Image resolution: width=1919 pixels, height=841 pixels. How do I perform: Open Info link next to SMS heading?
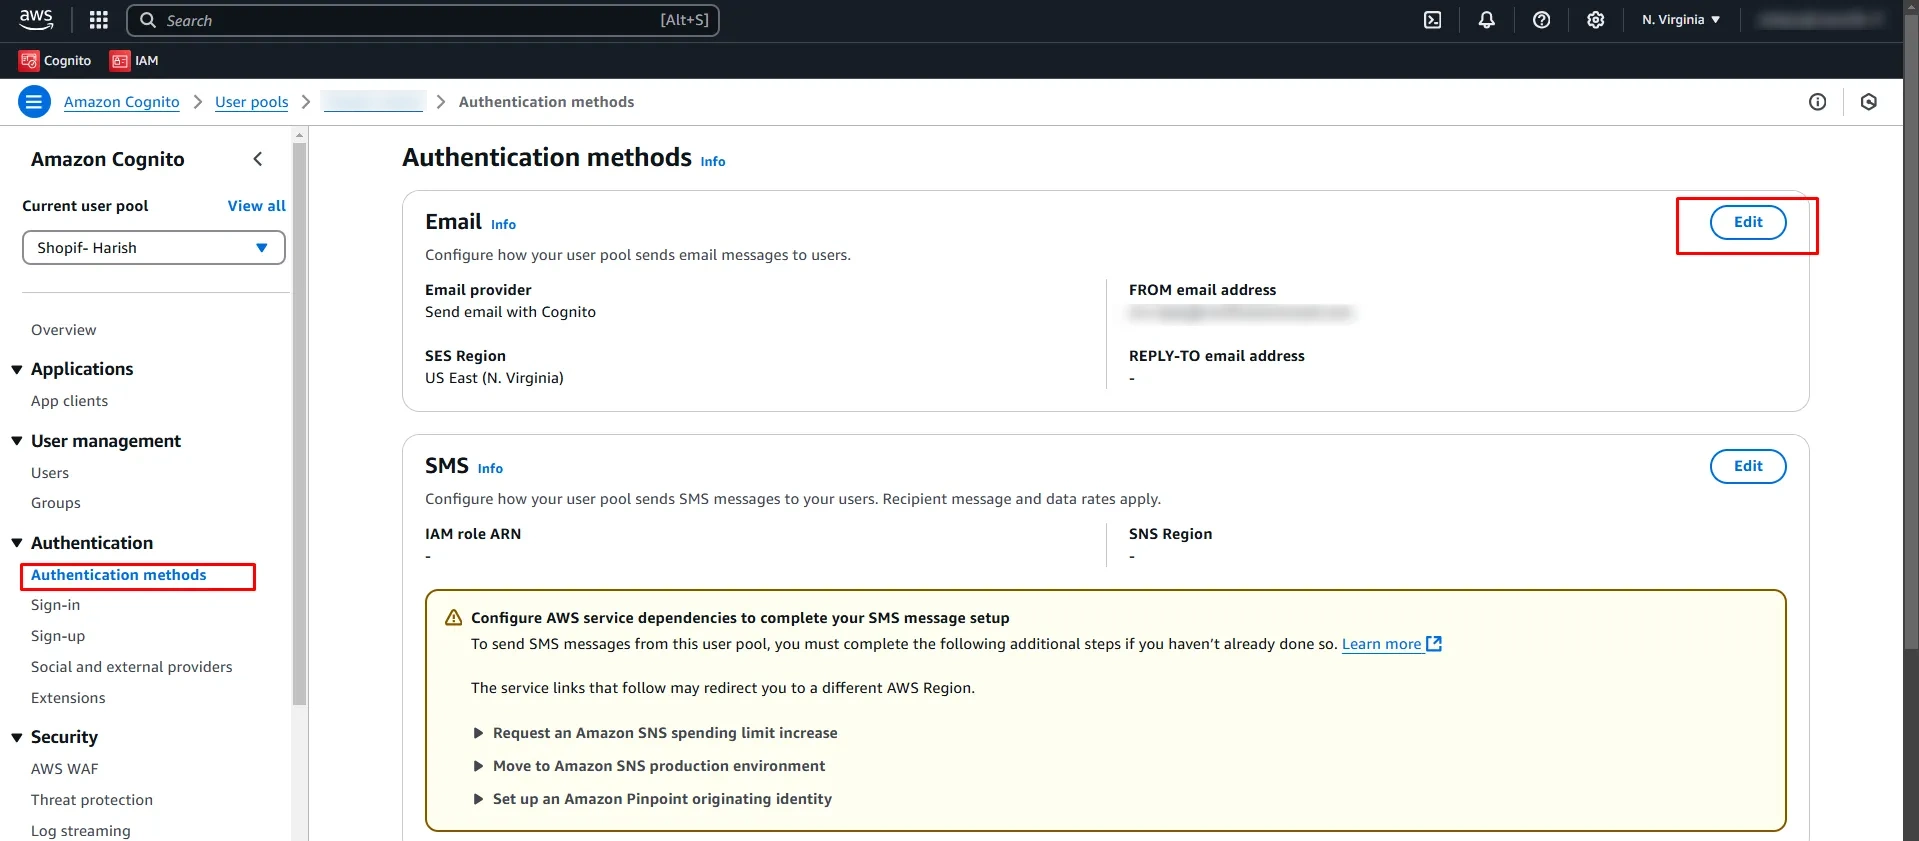(490, 468)
